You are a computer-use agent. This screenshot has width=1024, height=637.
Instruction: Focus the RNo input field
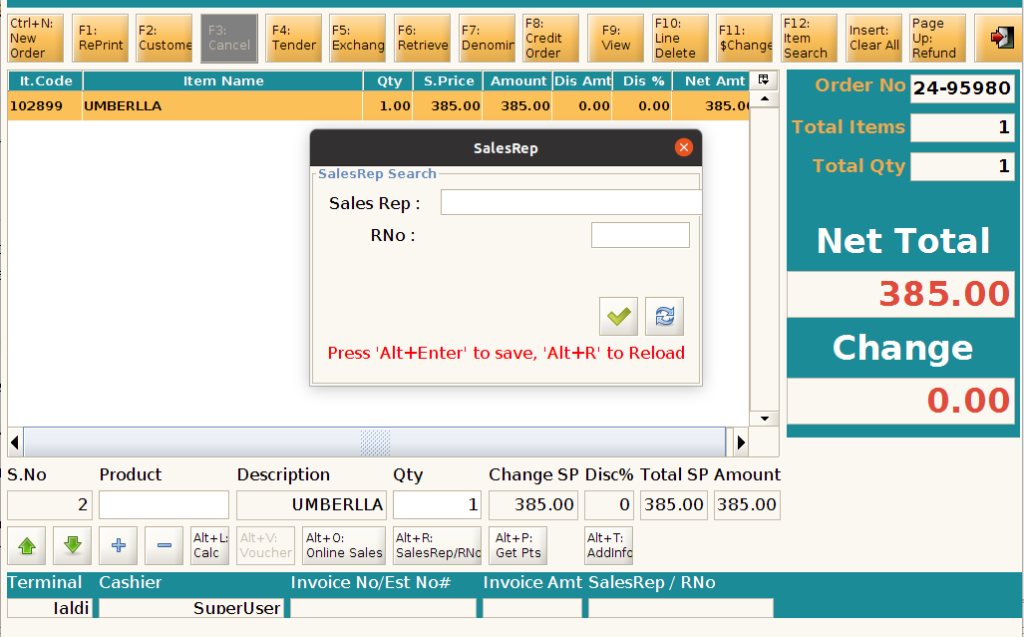tap(640, 235)
